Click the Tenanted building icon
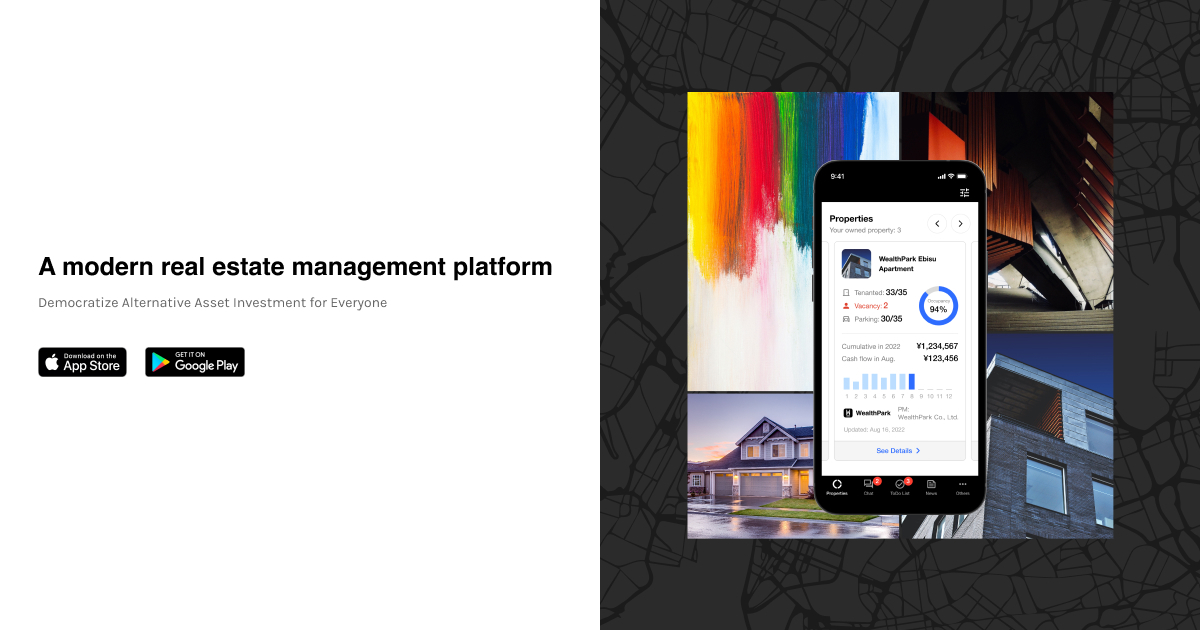The height and width of the screenshot is (630, 1200). [846, 293]
